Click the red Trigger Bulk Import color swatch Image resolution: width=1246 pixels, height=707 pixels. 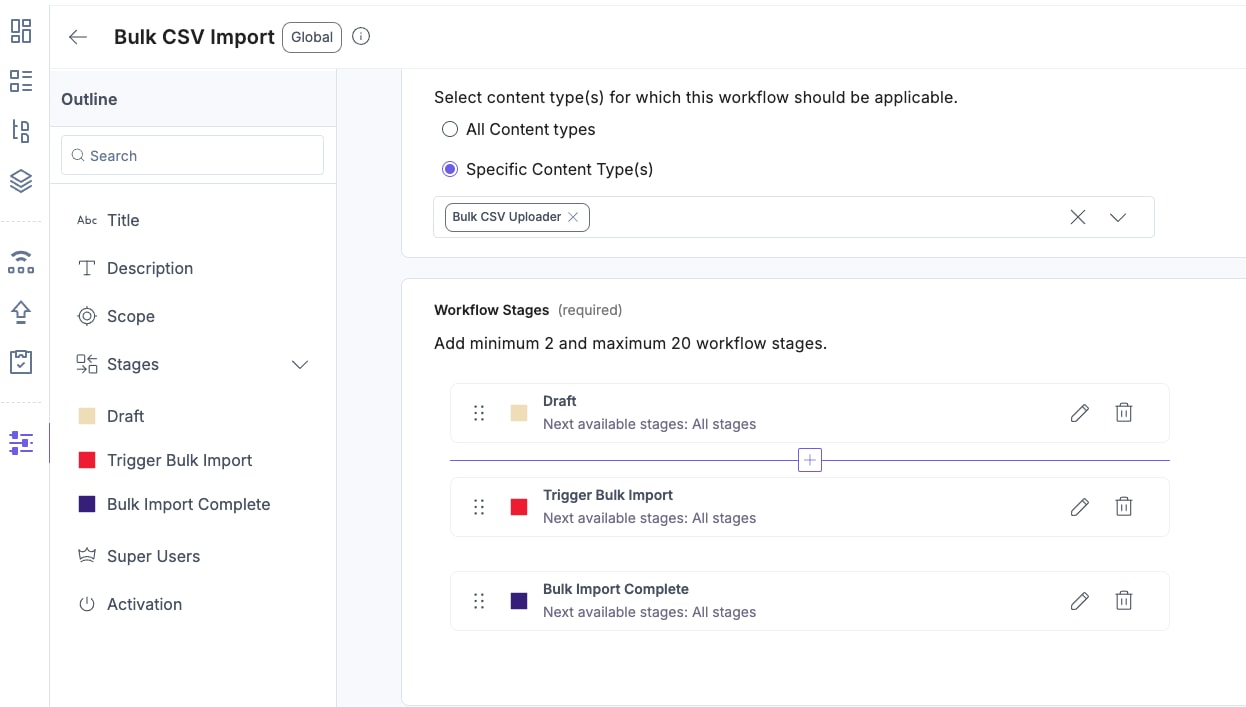tap(519, 507)
